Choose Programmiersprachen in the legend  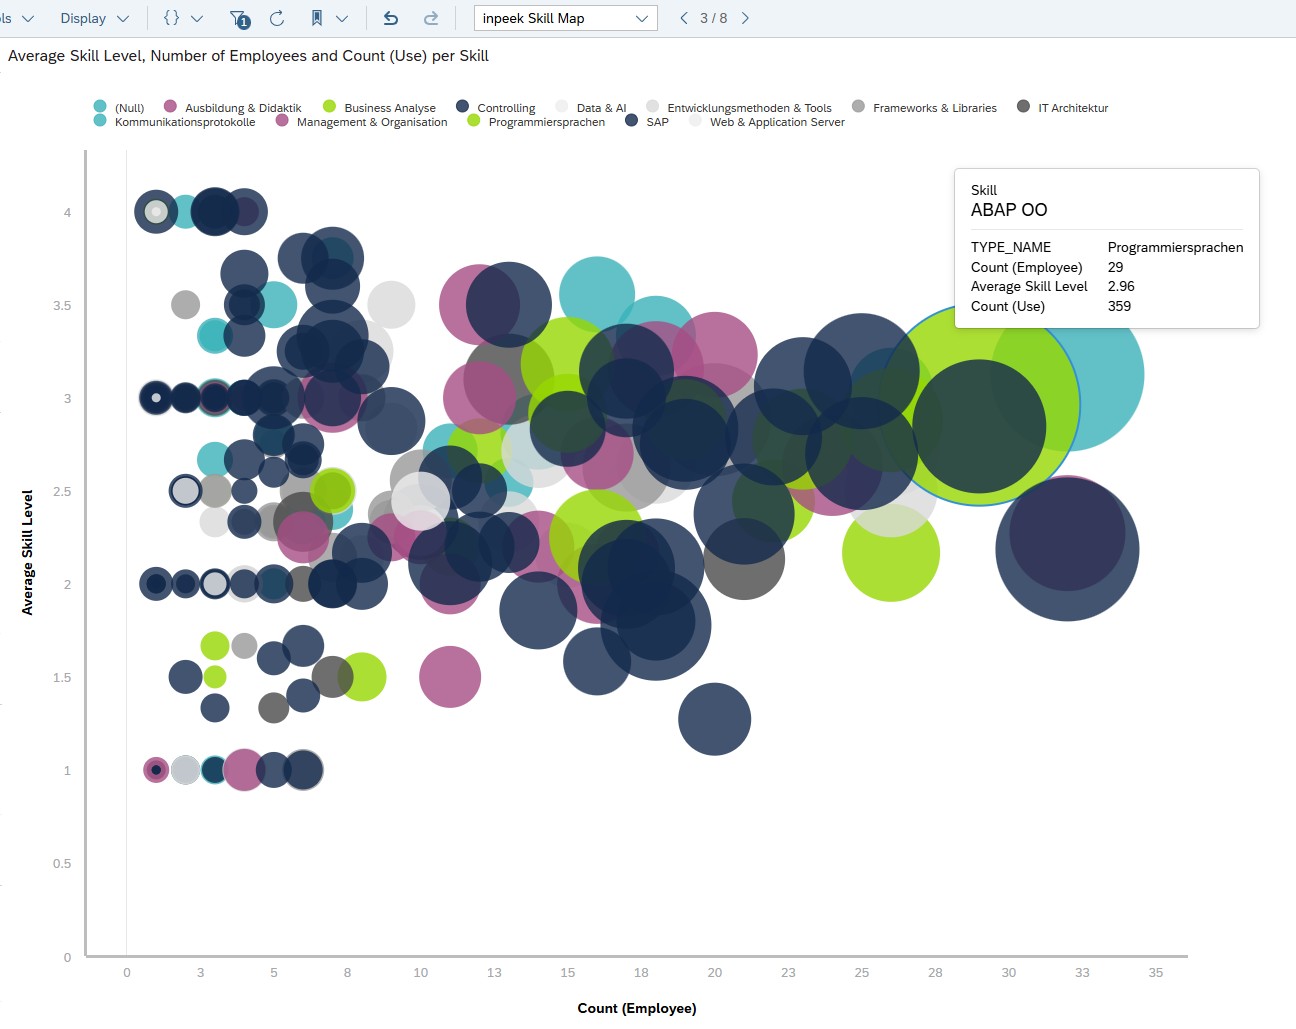pos(536,121)
